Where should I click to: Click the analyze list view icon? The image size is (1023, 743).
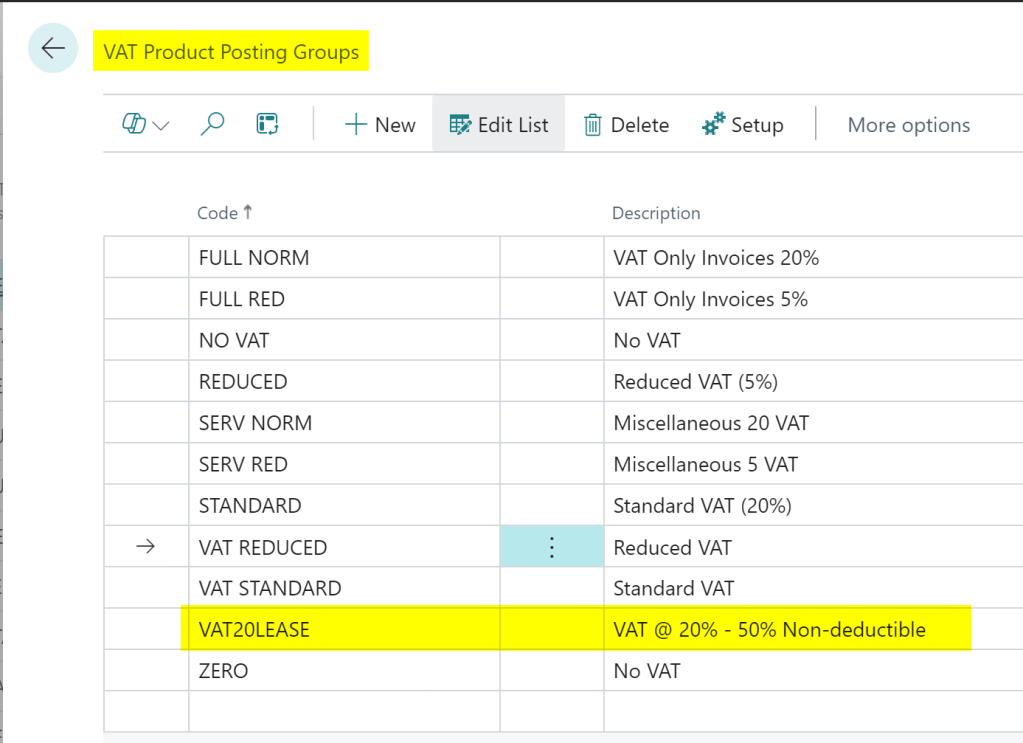pyautogui.click(x=267, y=125)
